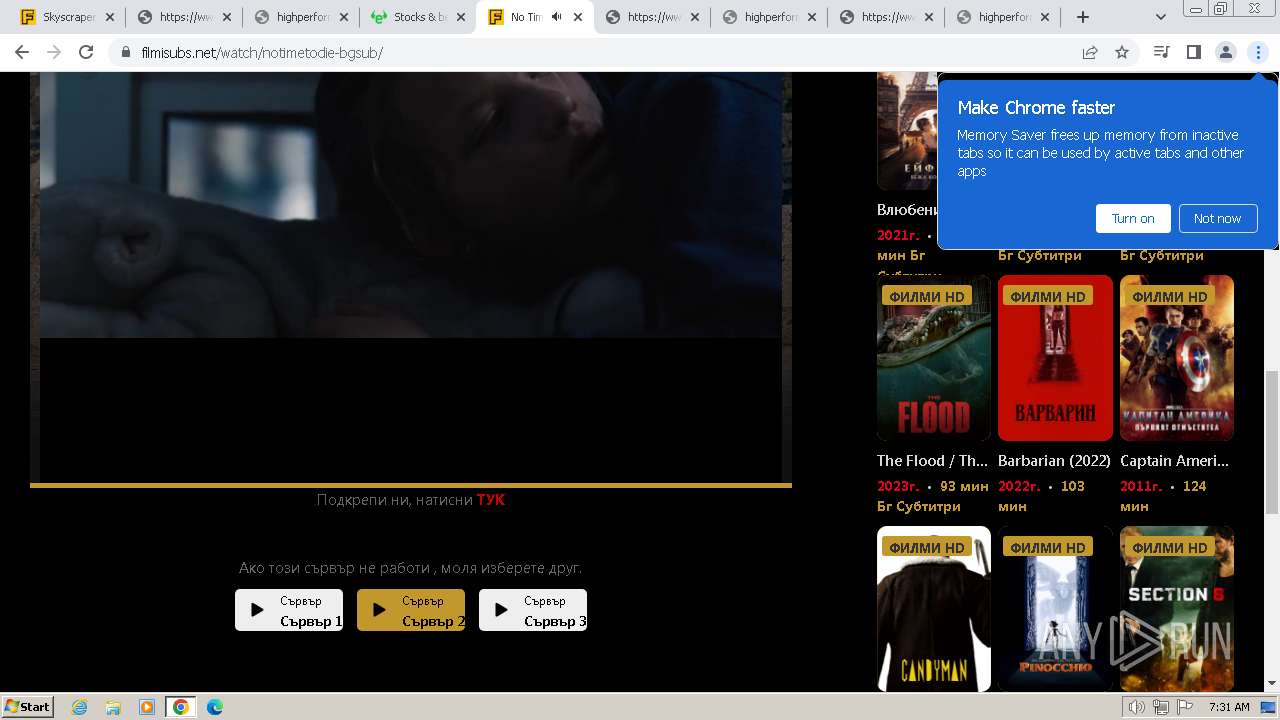Mute the No Time tab audio icon
1280x720 pixels.
click(556, 17)
